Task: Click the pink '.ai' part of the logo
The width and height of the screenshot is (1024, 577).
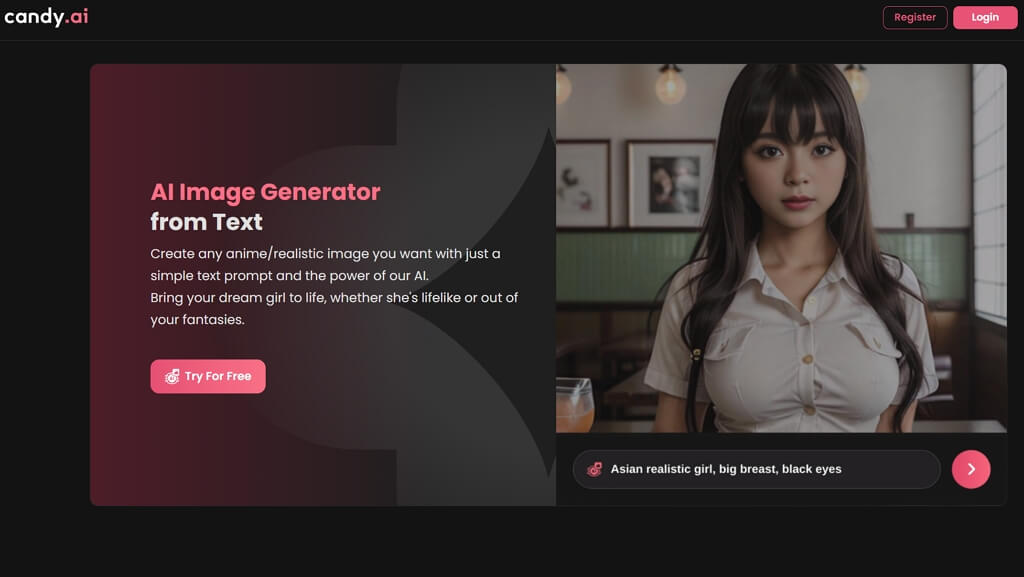Action: [76, 16]
